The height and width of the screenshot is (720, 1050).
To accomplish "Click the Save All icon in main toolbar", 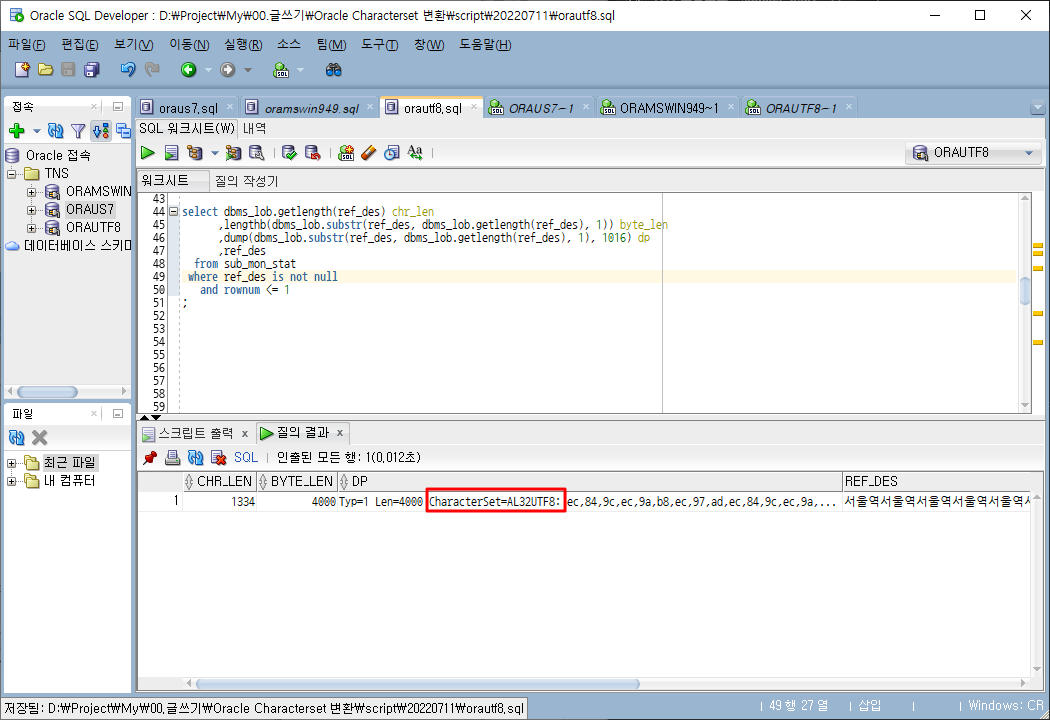I will [91, 69].
